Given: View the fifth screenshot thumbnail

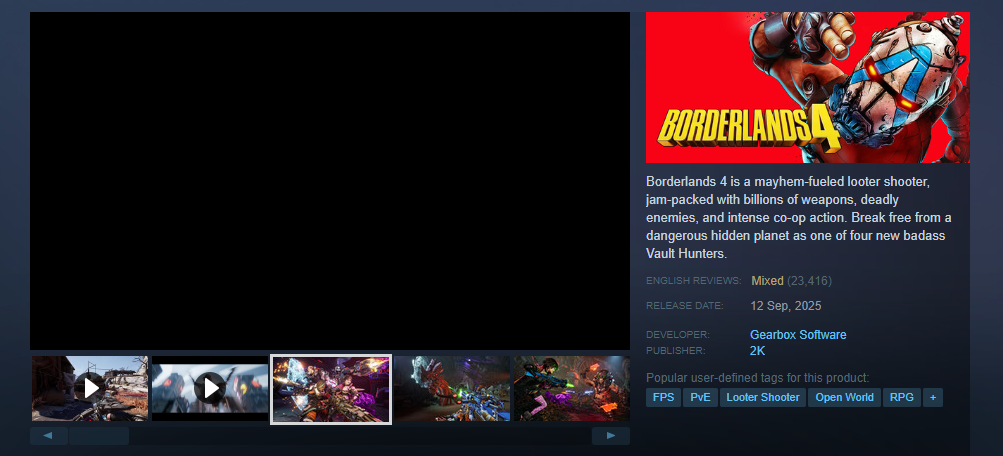Looking at the screenshot, I should (571, 388).
